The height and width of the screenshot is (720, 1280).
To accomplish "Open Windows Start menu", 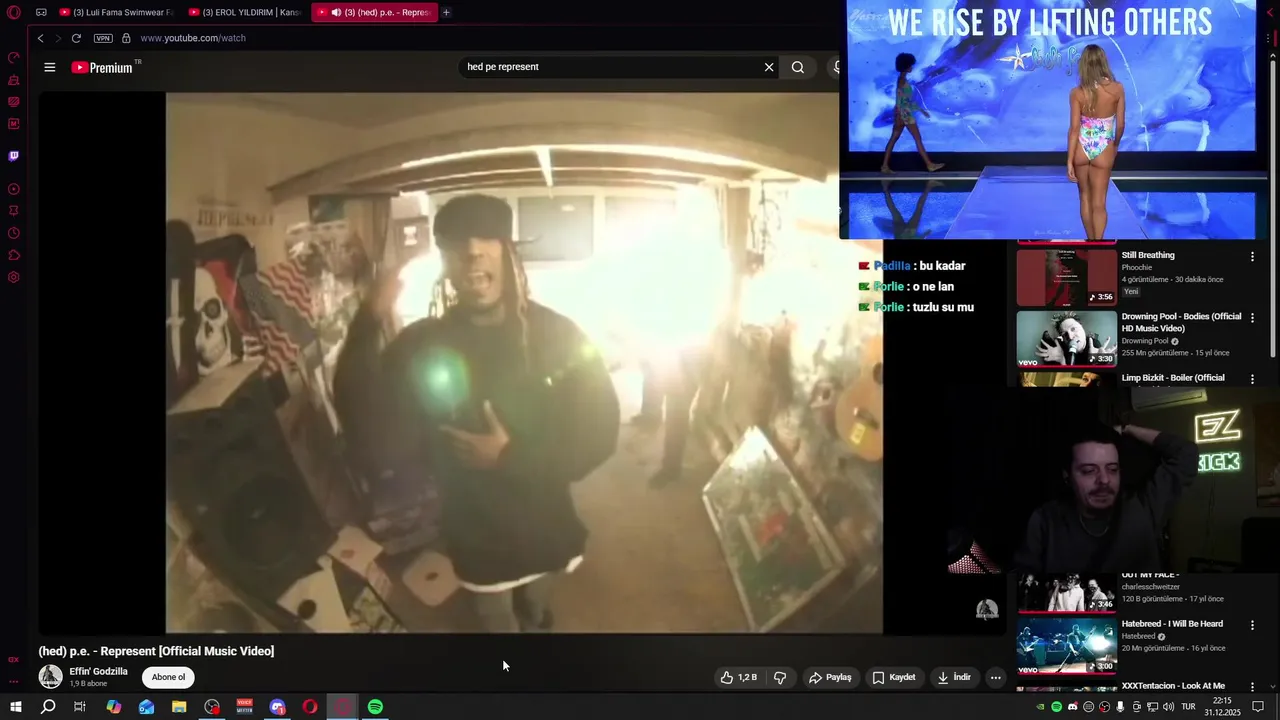I will pos(15,707).
